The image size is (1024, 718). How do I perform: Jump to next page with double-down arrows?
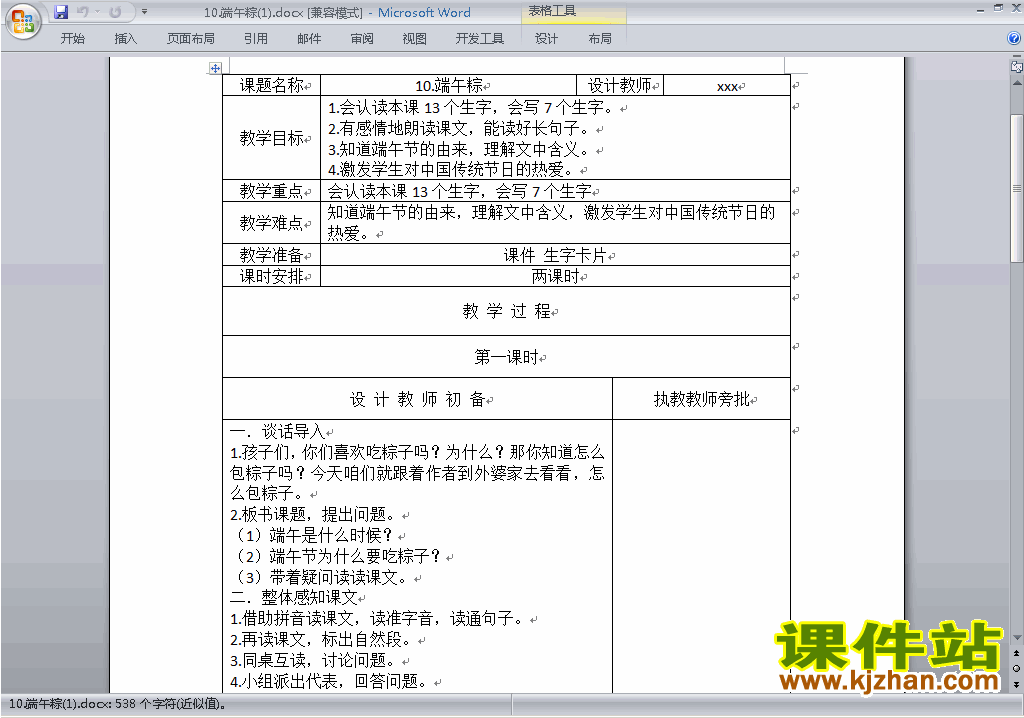(x=1017, y=684)
